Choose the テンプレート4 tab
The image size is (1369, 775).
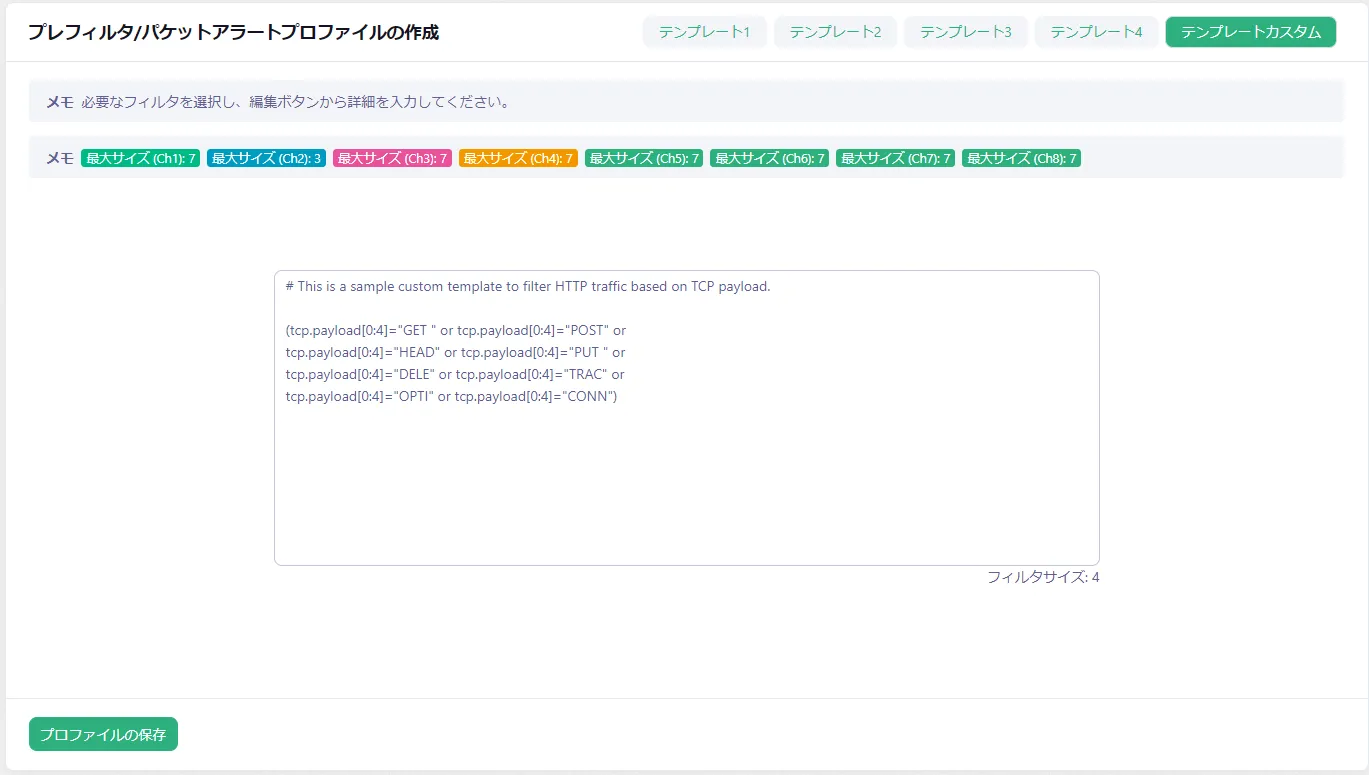coord(1096,32)
